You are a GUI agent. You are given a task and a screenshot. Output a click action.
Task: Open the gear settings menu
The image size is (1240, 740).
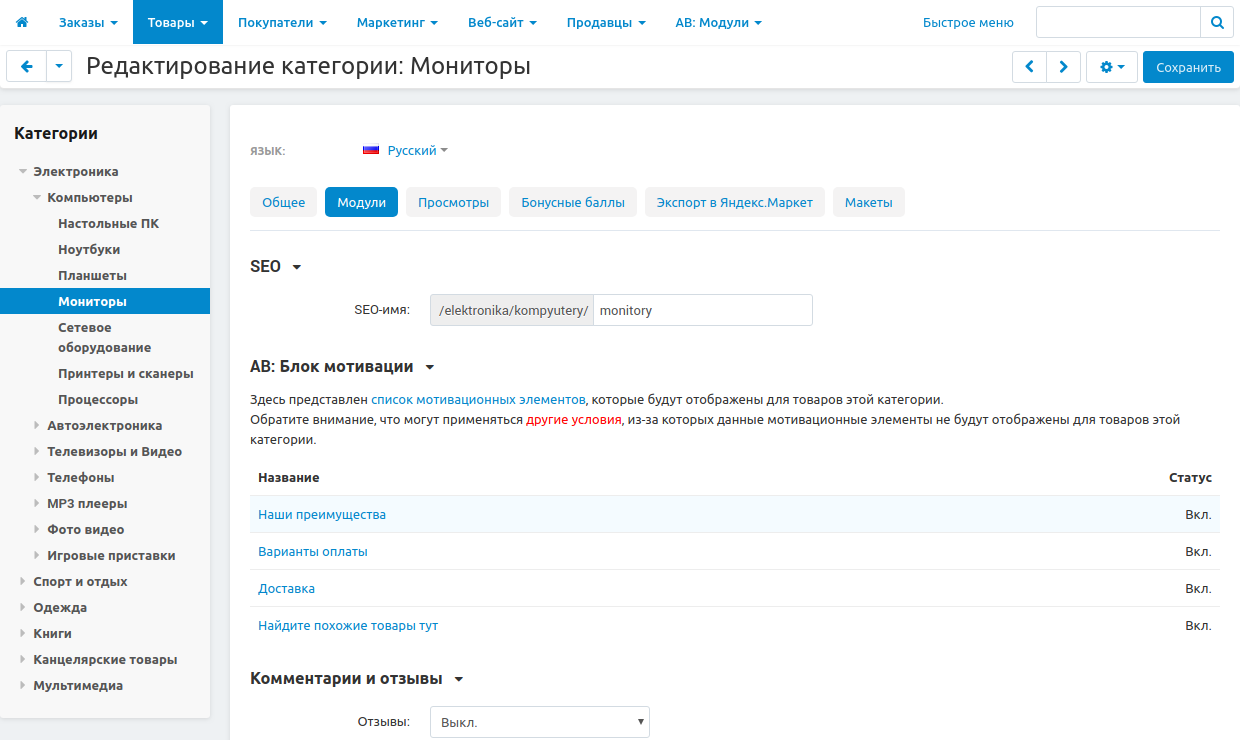click(x=1112, y=66)
